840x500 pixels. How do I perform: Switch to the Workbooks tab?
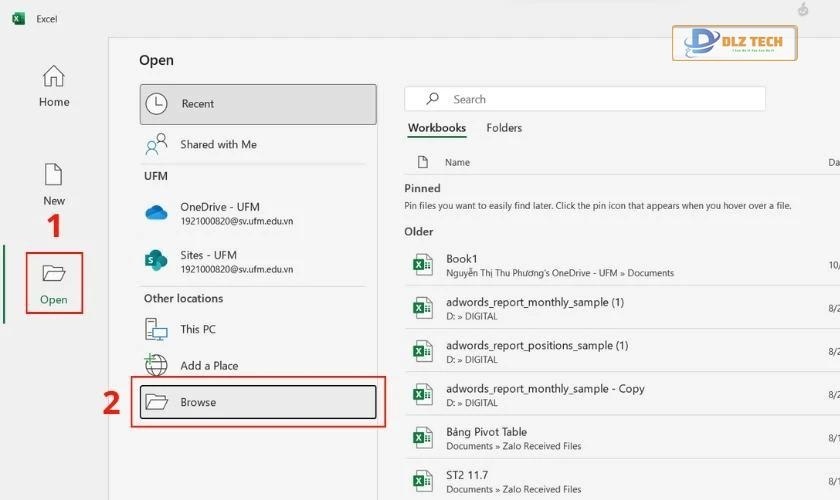coord(437,128)
